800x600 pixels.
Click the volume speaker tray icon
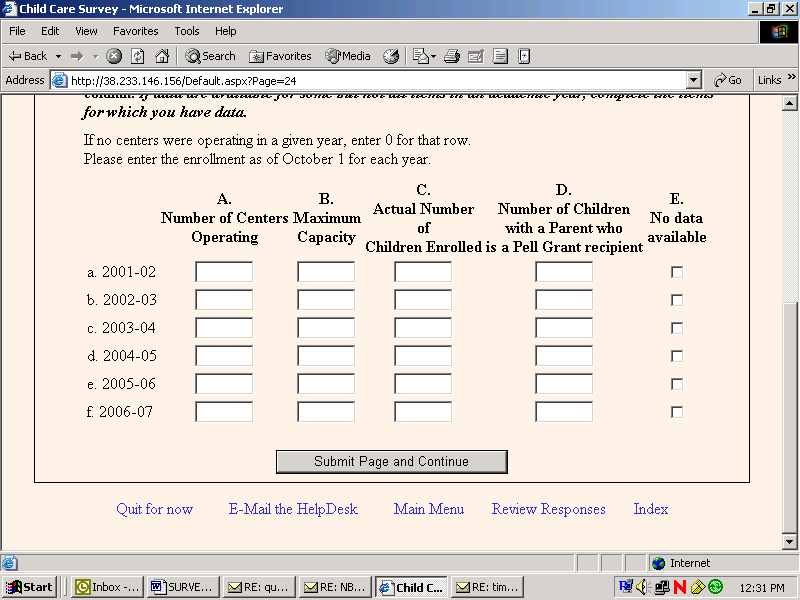pos(643,587)
